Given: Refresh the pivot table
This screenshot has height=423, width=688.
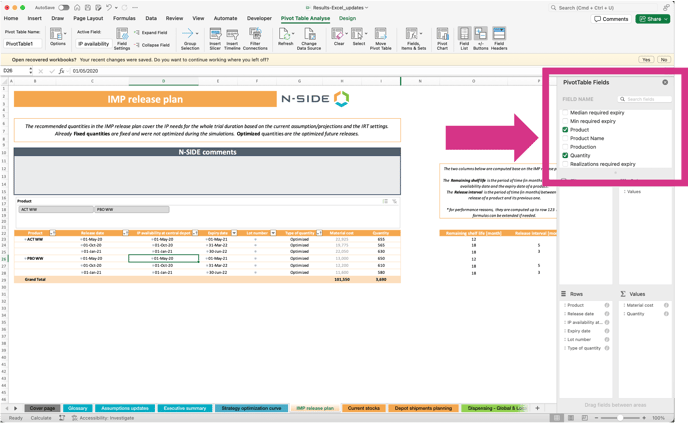Looking at the screenshot, I should pyautogui.click(x=285, y=37).
